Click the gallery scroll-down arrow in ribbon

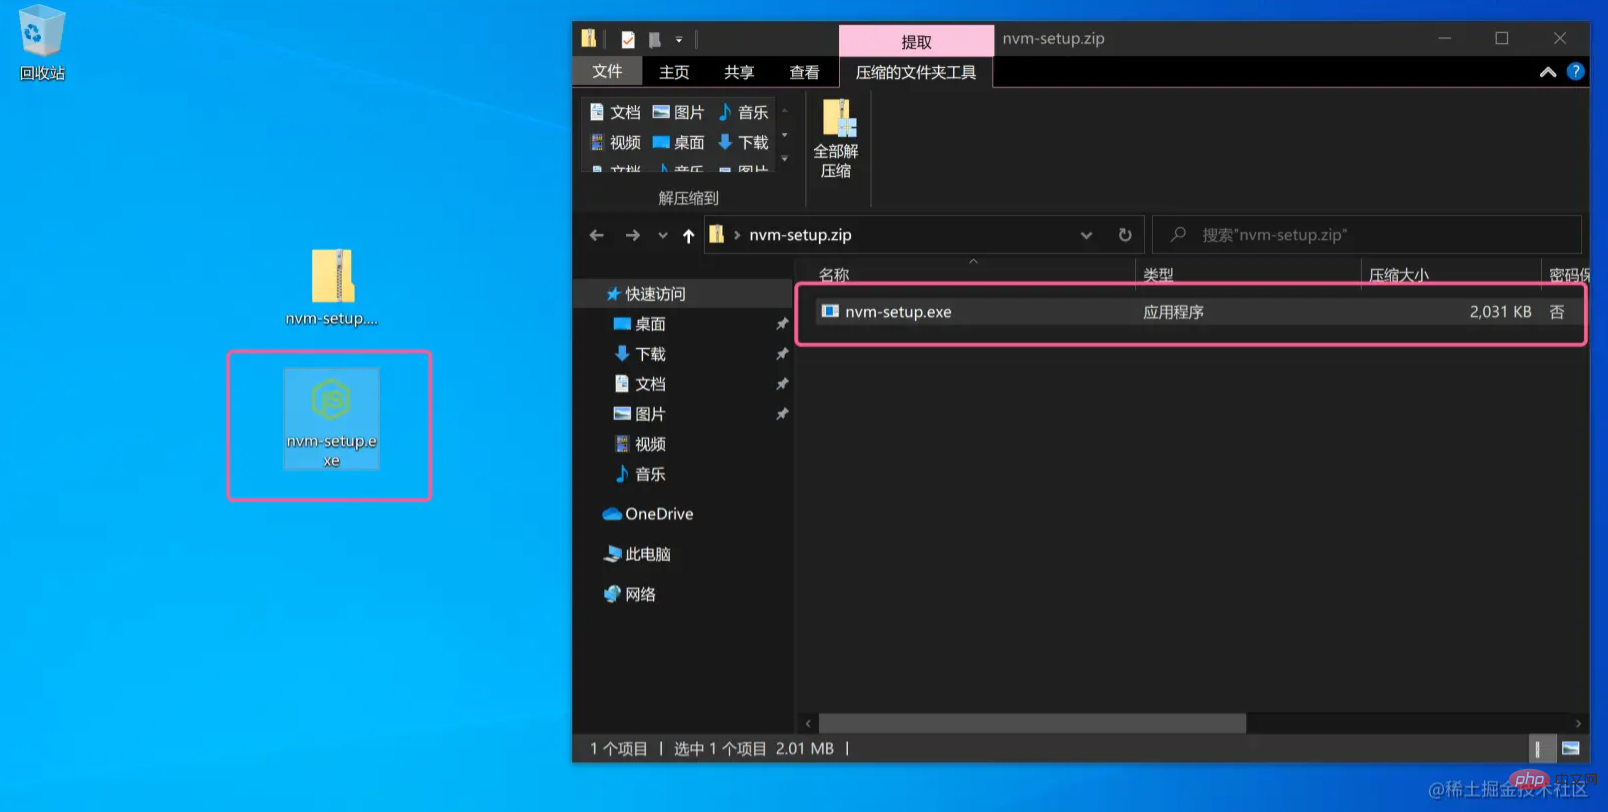tap(785, 135)
